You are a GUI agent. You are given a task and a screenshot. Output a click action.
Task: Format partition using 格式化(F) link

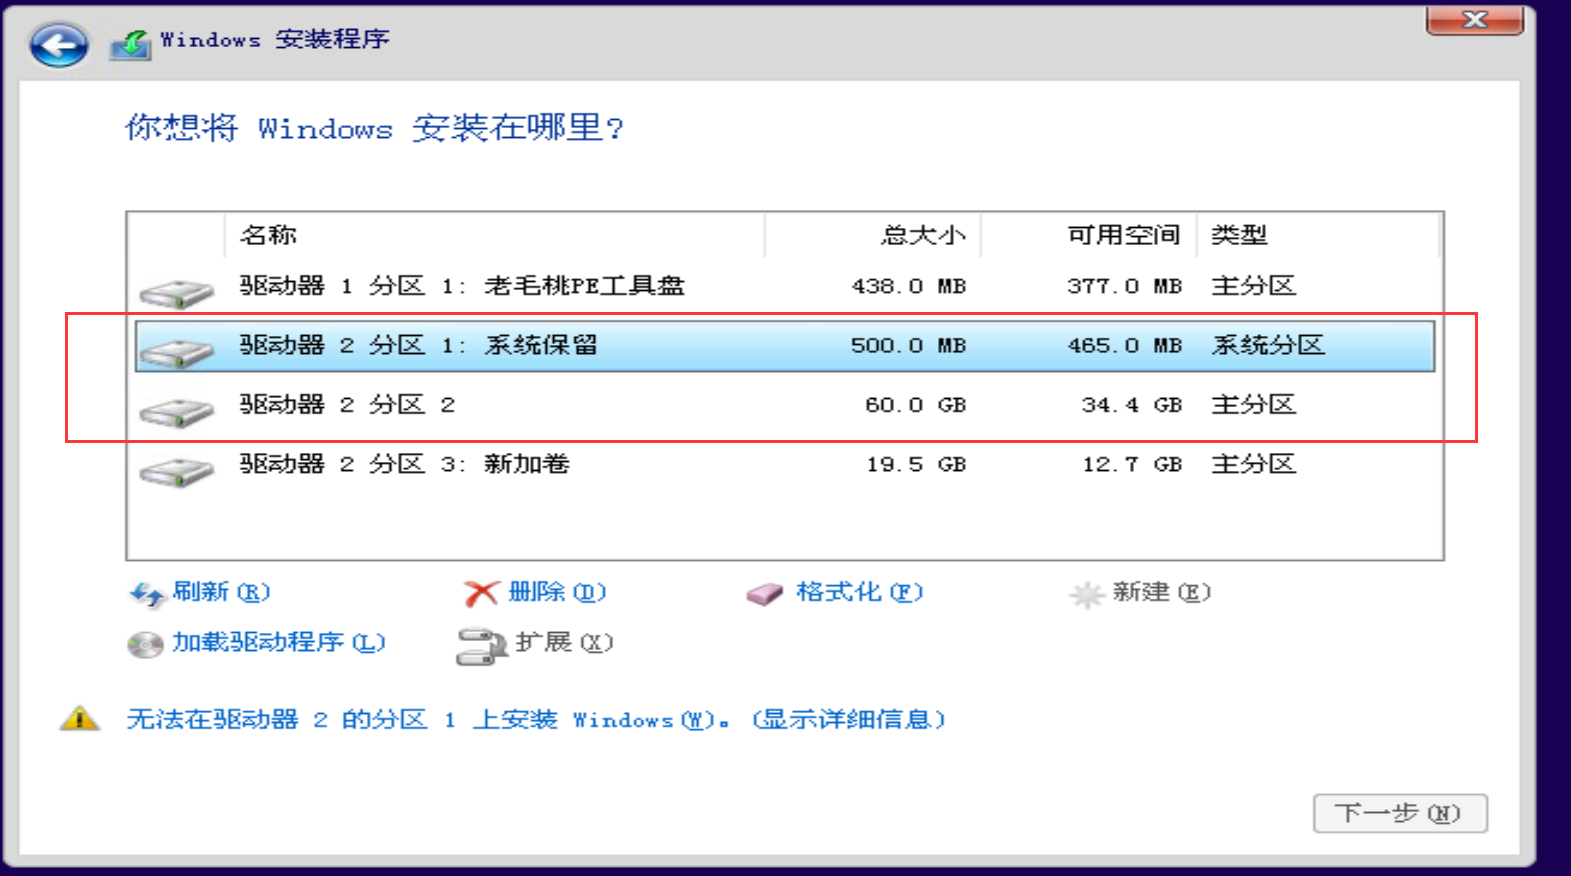point(859,592)
